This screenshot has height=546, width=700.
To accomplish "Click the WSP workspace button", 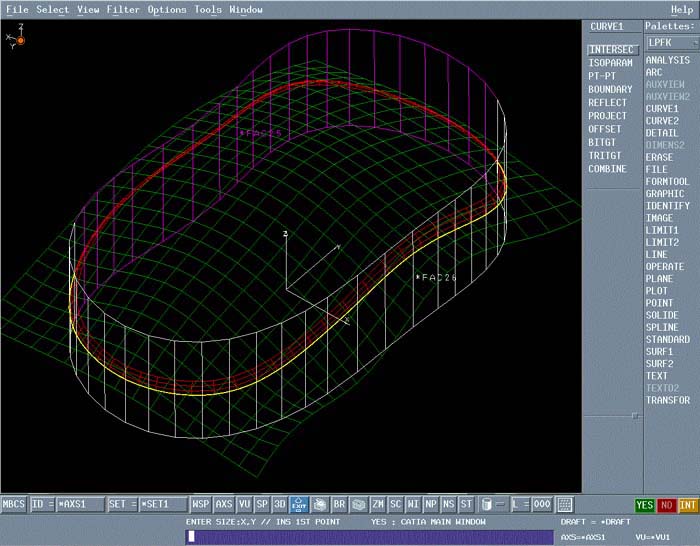I will click(201, 505).
